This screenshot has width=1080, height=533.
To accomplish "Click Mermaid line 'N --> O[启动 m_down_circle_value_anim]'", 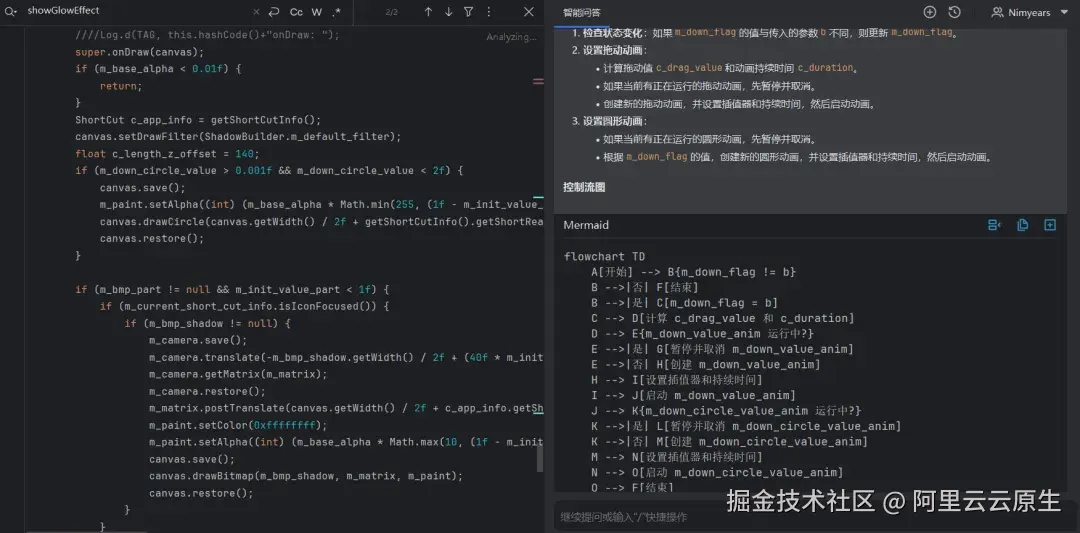I will coord(717,472).
